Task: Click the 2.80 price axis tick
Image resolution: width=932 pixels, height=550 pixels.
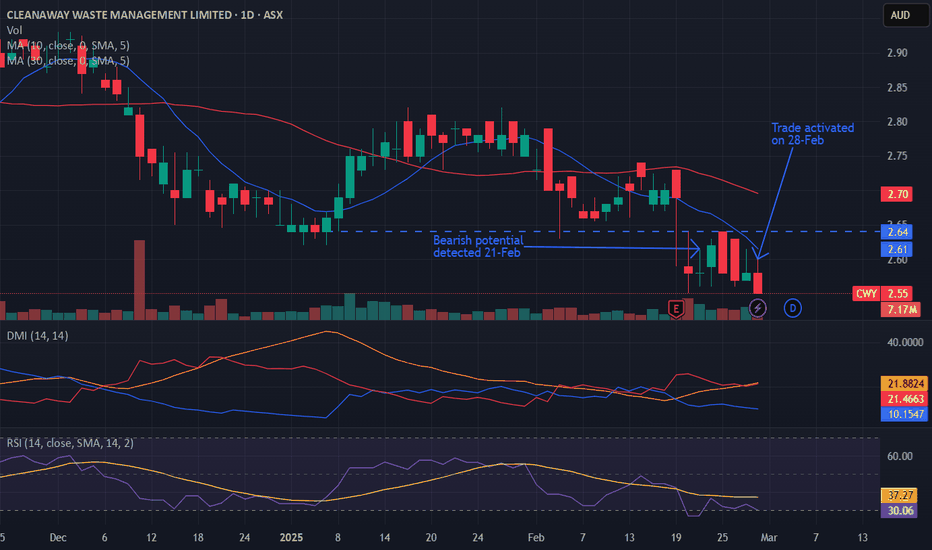Action: (x=897, y=122)
